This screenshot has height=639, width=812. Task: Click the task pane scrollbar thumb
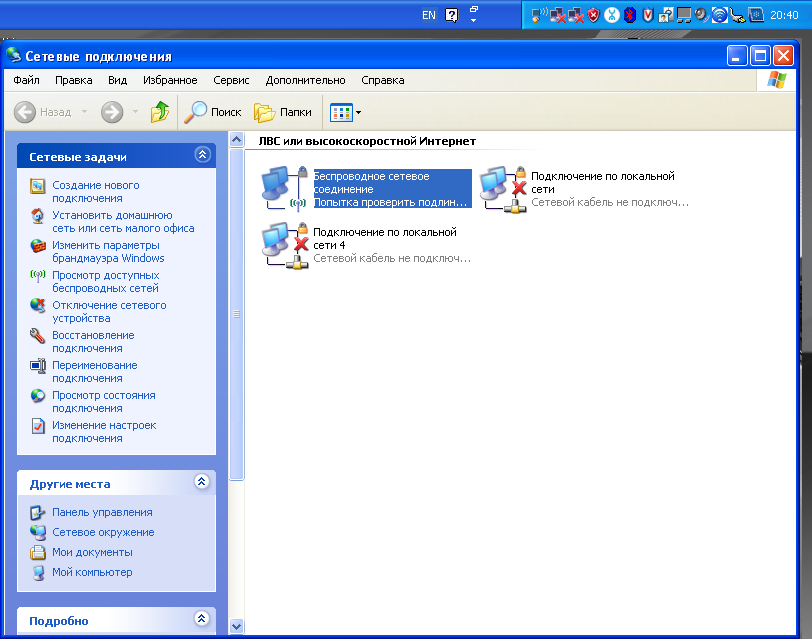click(236, 314)
